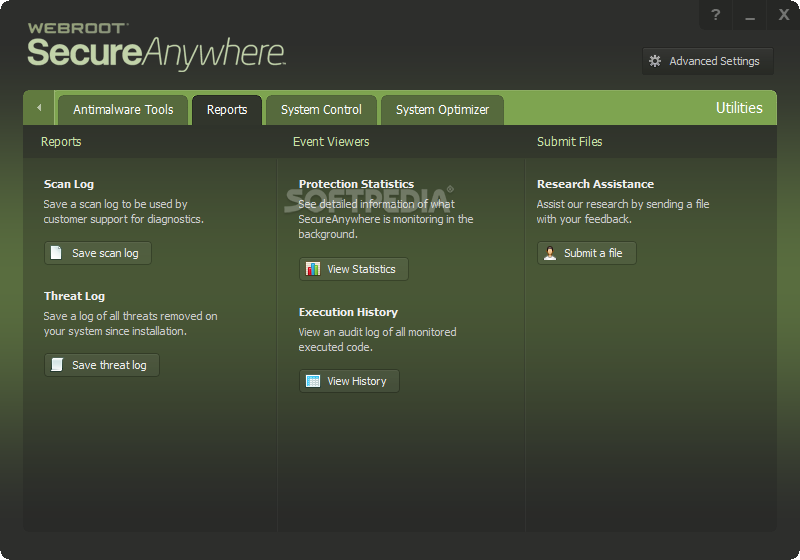The image size is (800, 560).
Task: Click Submit a file button
Action: [587, 253]
